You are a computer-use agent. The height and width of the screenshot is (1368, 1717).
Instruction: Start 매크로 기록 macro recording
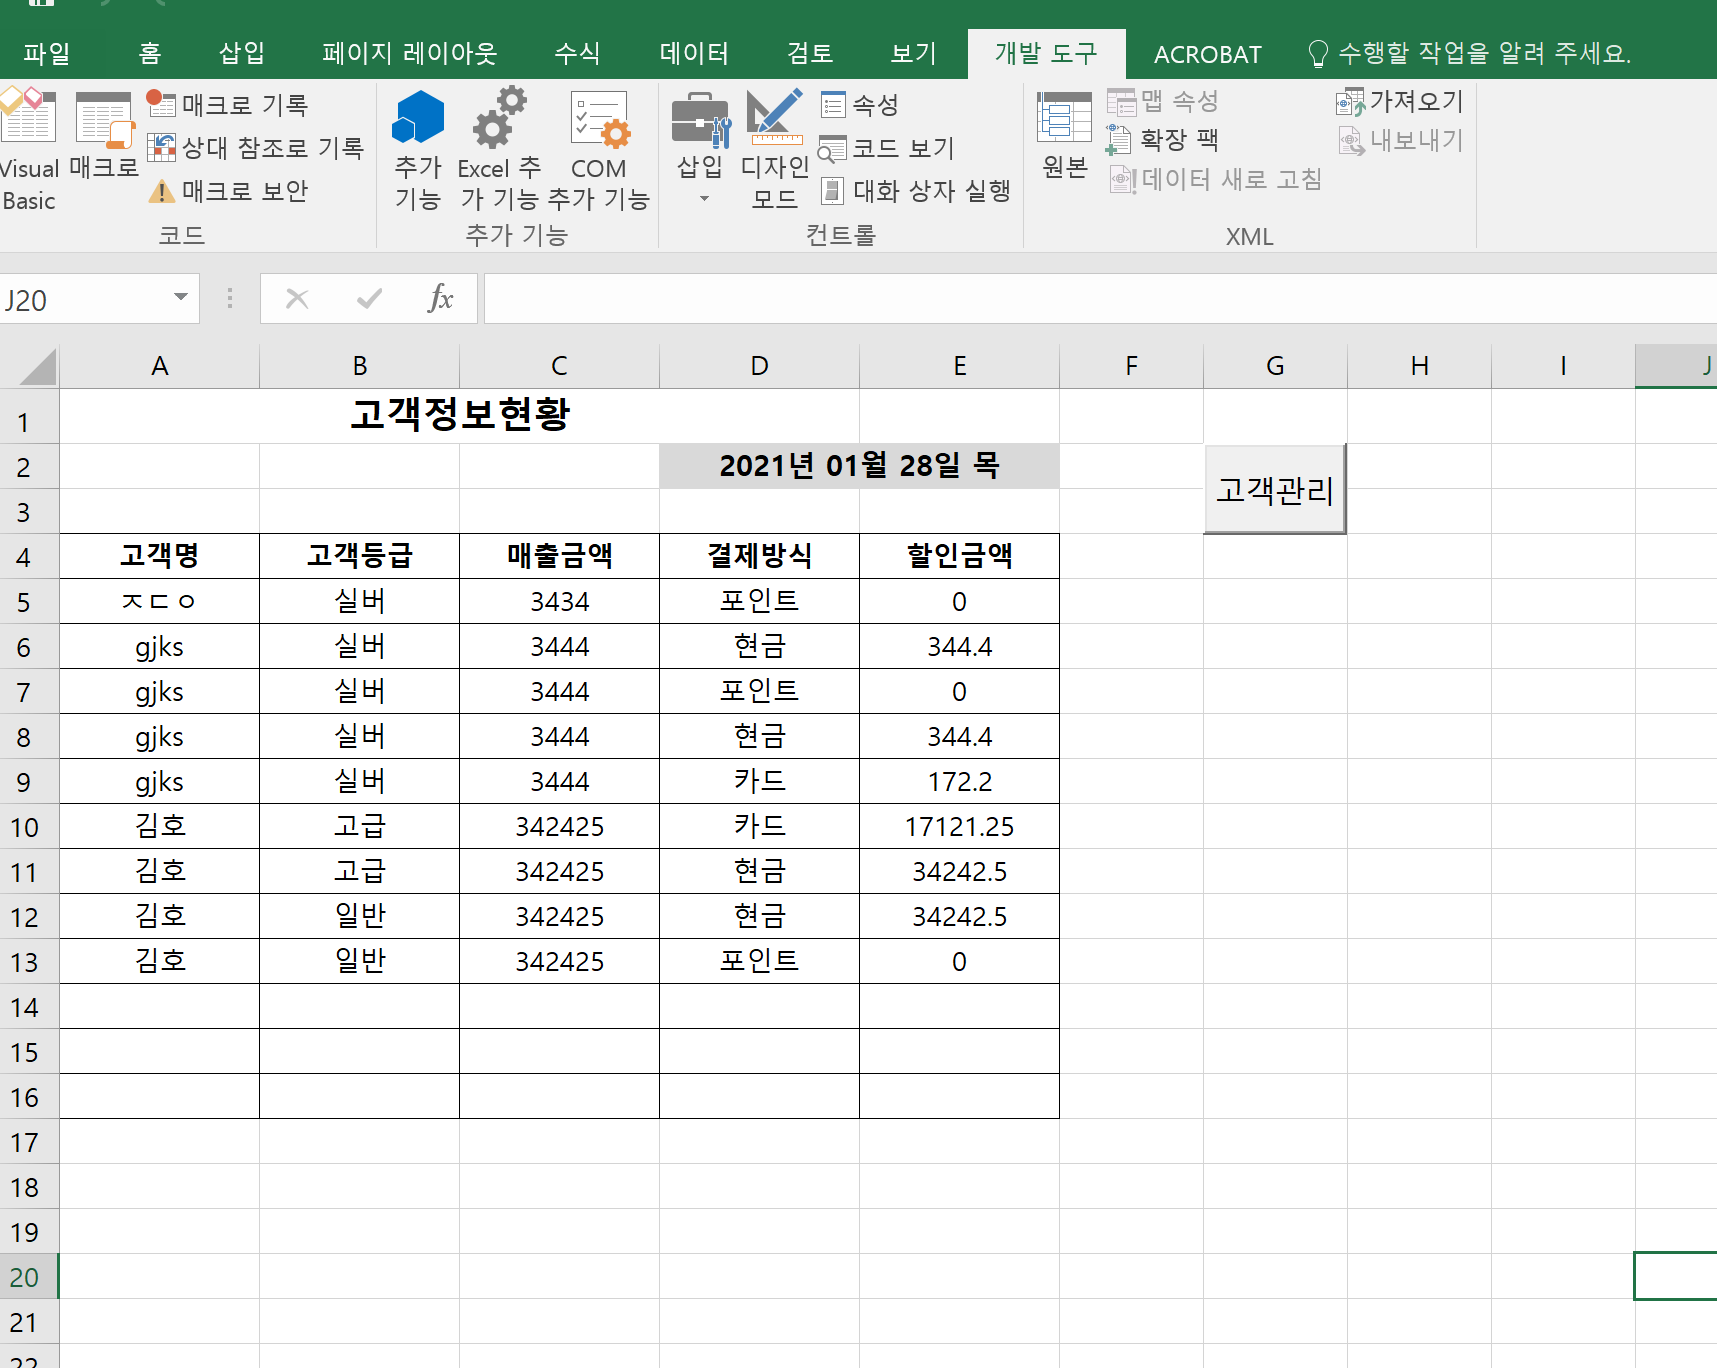pos(228,105)
